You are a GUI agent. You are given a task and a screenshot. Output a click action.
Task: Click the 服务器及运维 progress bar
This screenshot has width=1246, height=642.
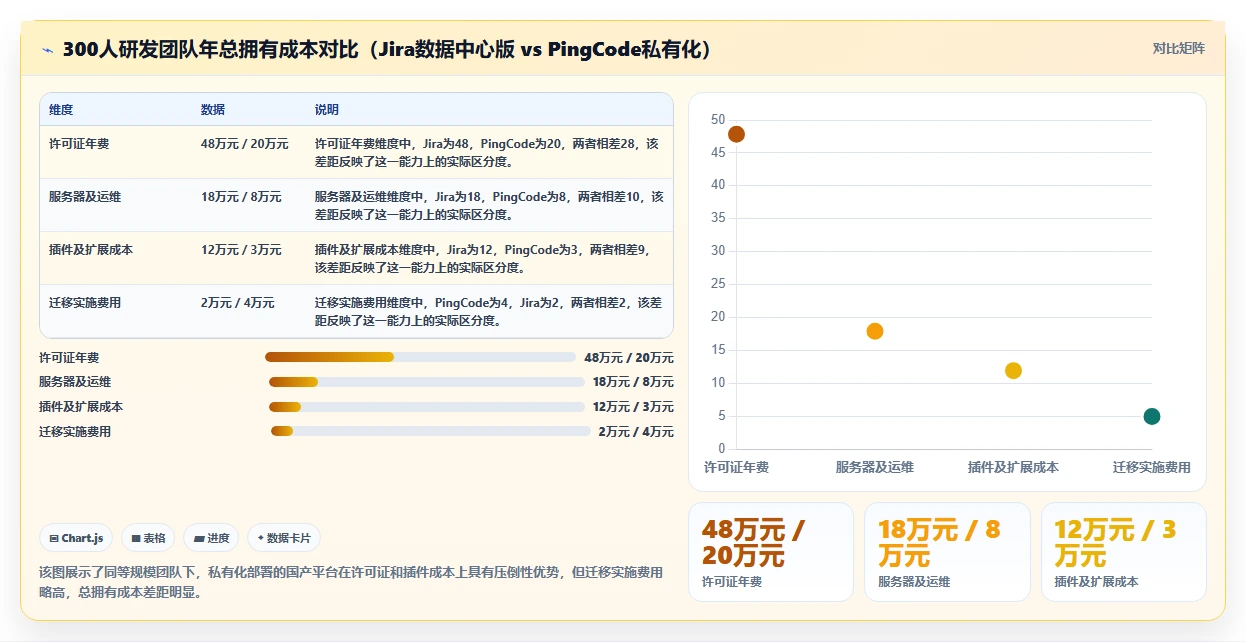point(427,382)
